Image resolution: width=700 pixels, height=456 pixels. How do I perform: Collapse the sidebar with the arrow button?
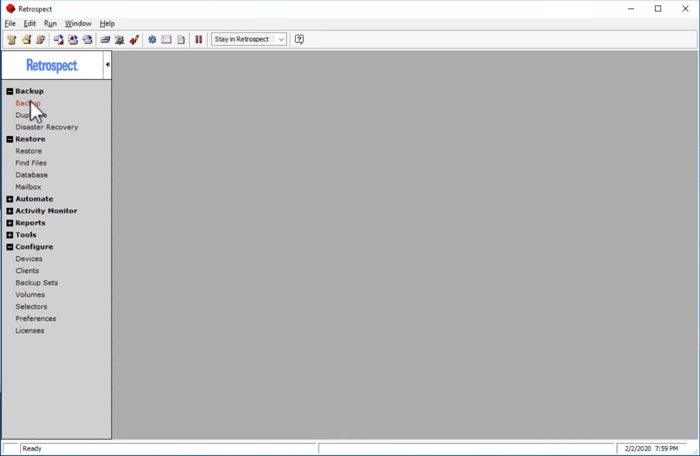click(108, 65)
